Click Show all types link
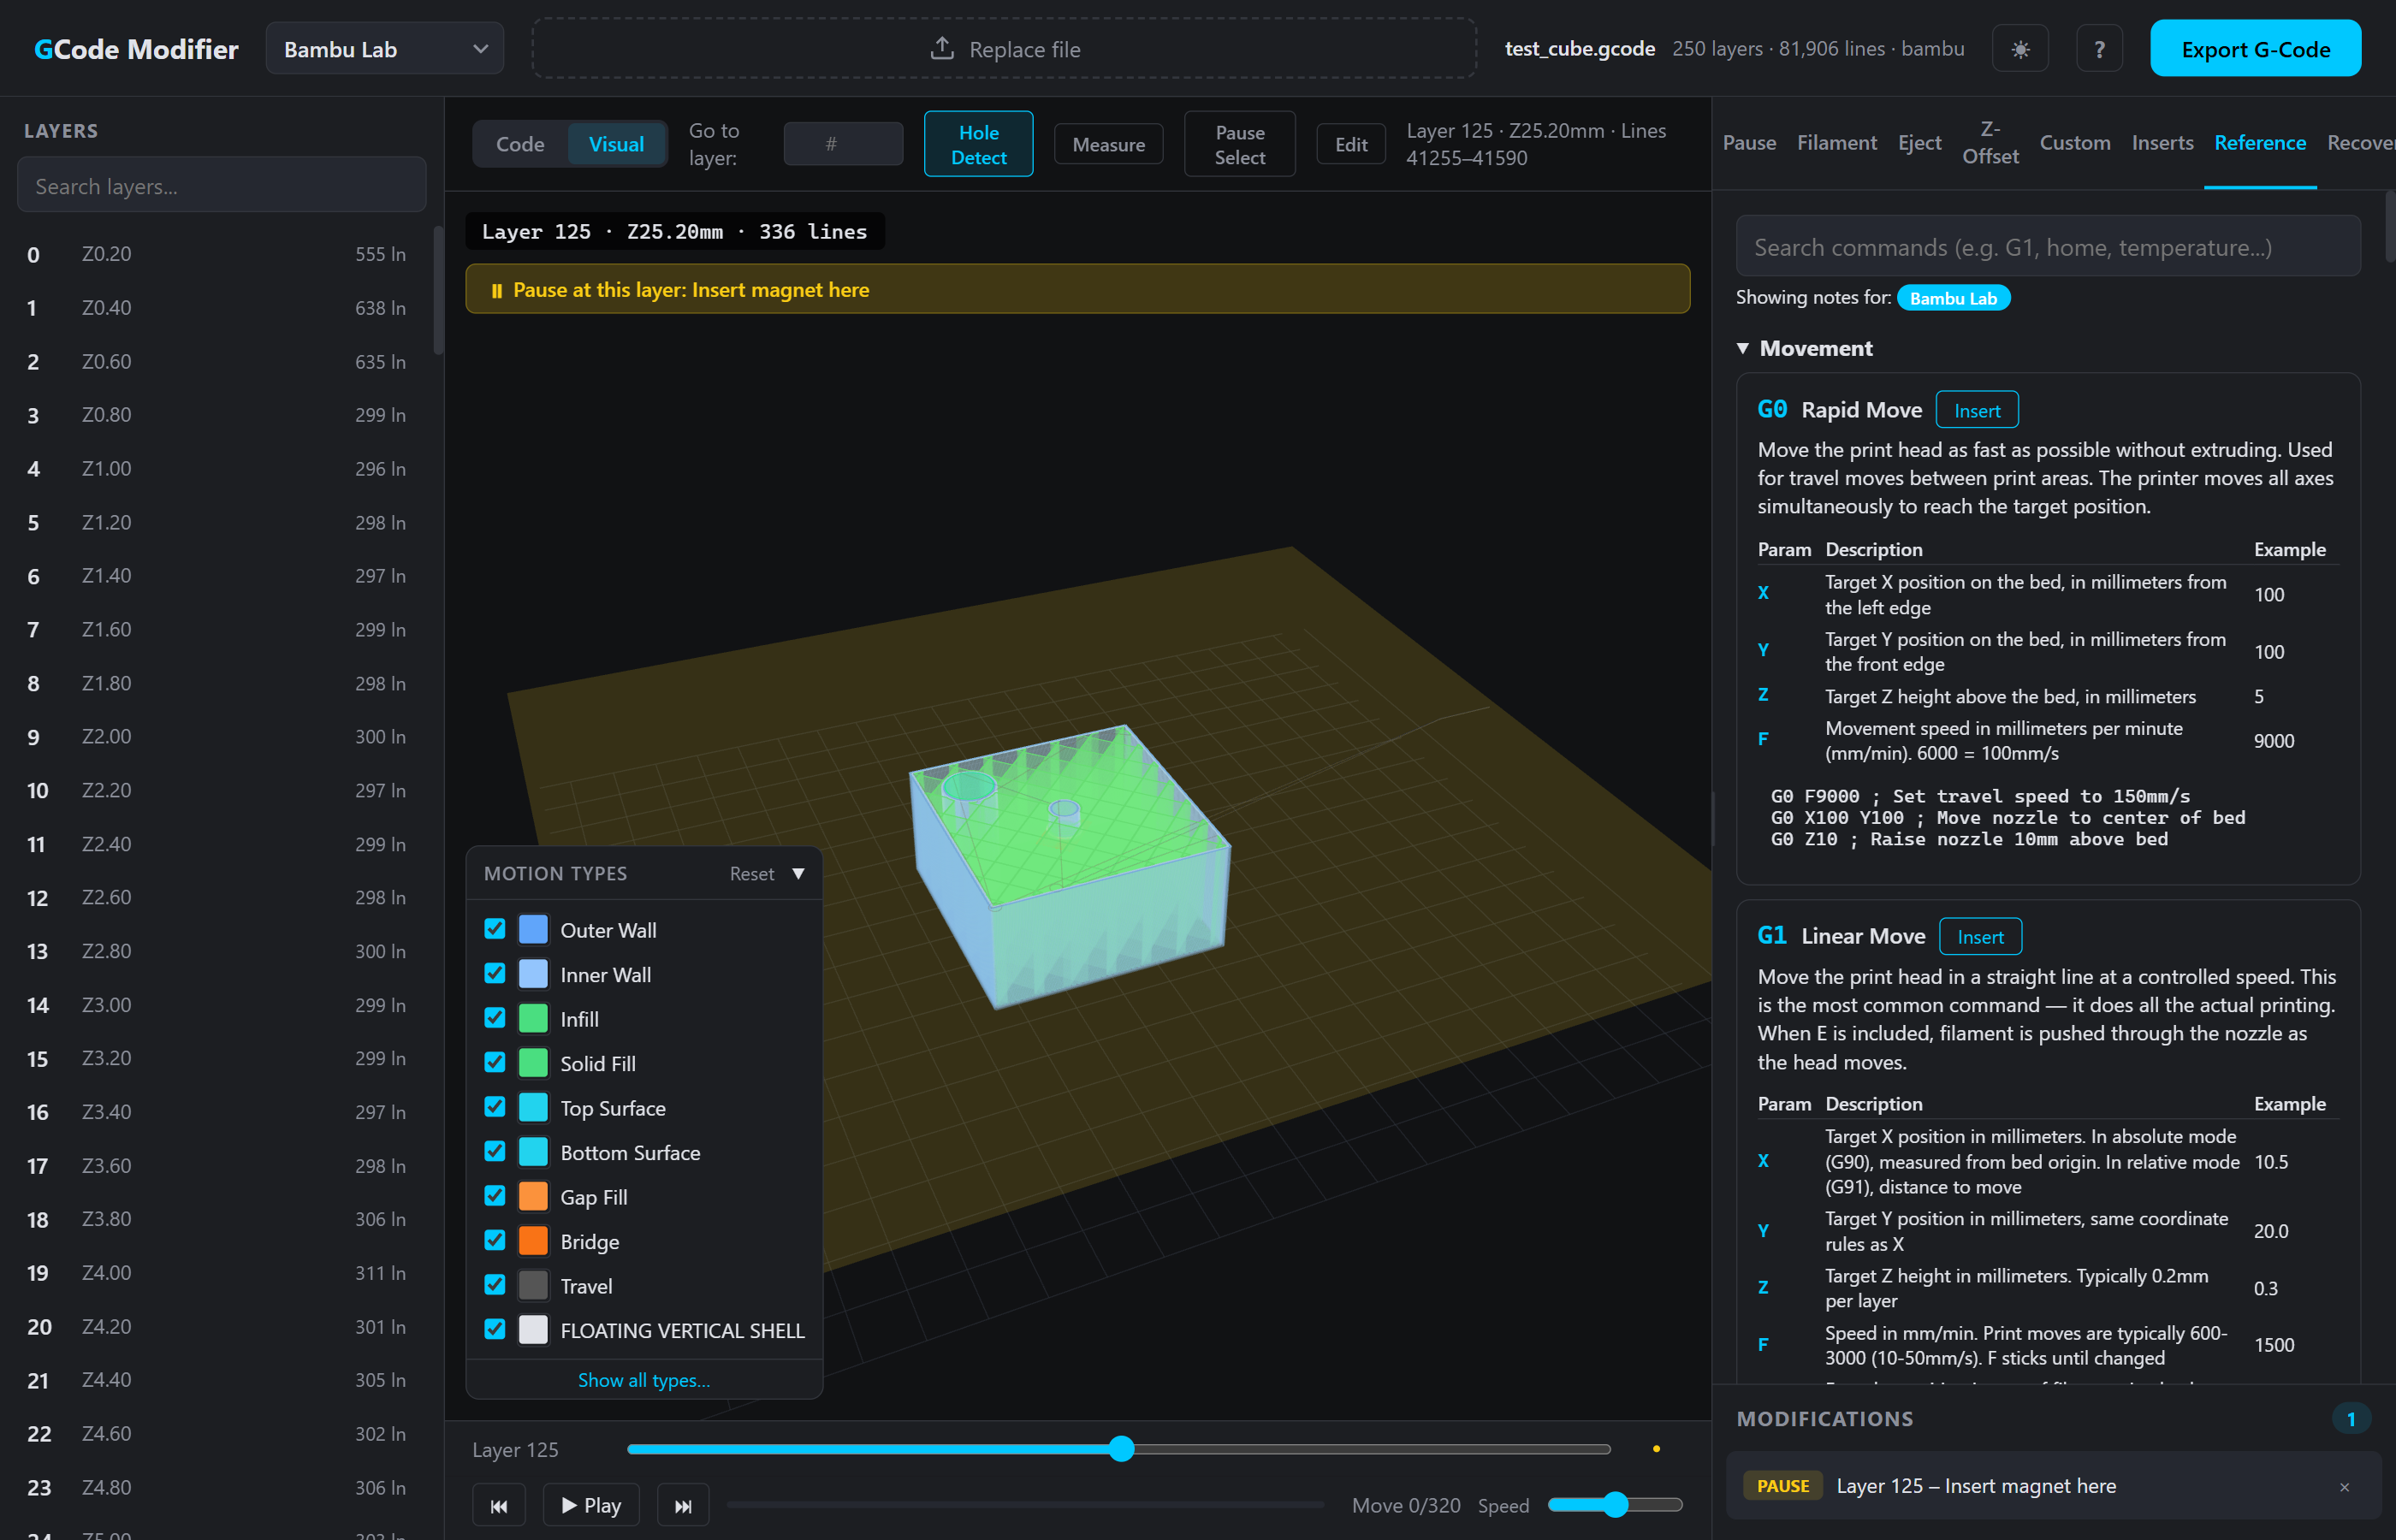Screen dimensions: 2396x1540 coord(644,1380)
